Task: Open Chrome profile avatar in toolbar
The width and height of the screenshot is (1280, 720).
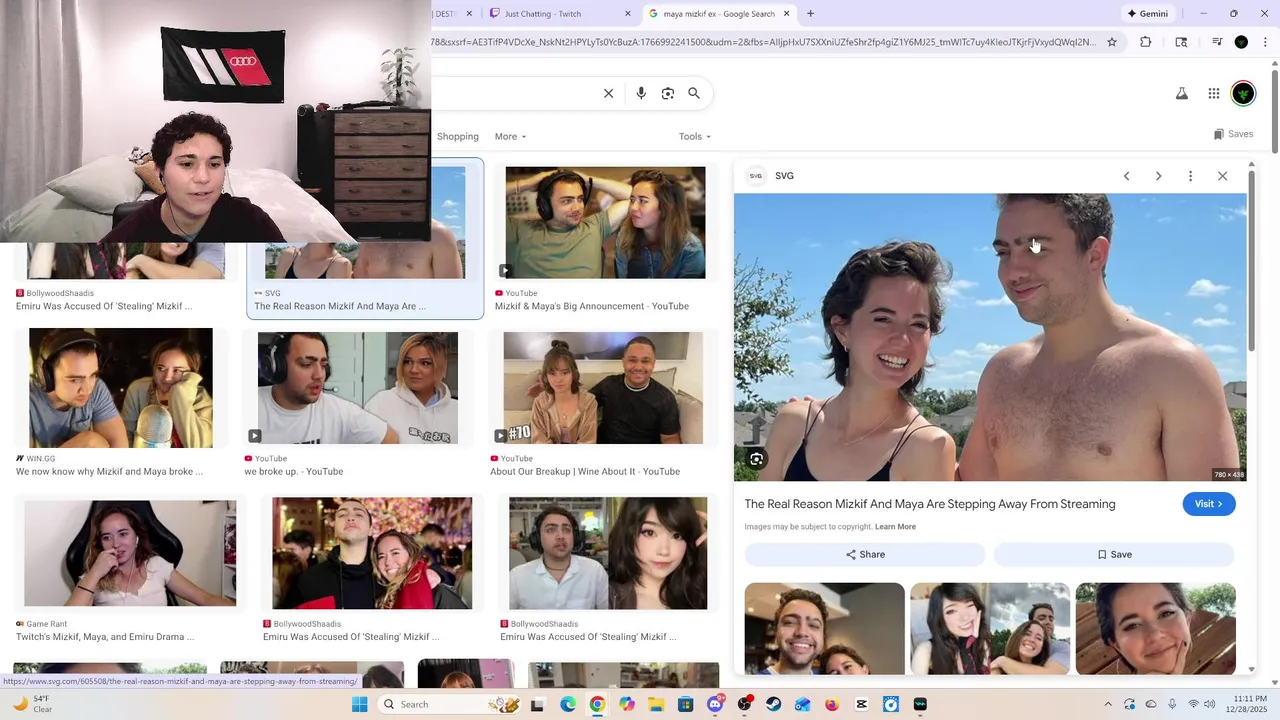Action: (x=1241, y=42)
